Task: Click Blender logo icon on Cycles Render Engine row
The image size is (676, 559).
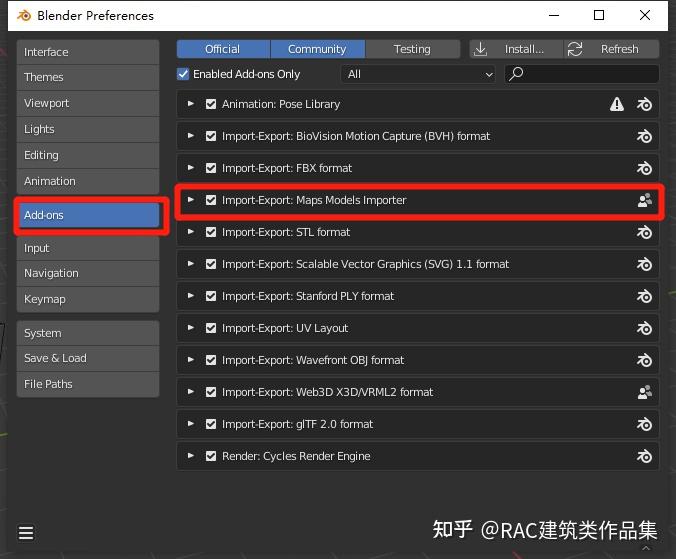Action: pos(645,456)
